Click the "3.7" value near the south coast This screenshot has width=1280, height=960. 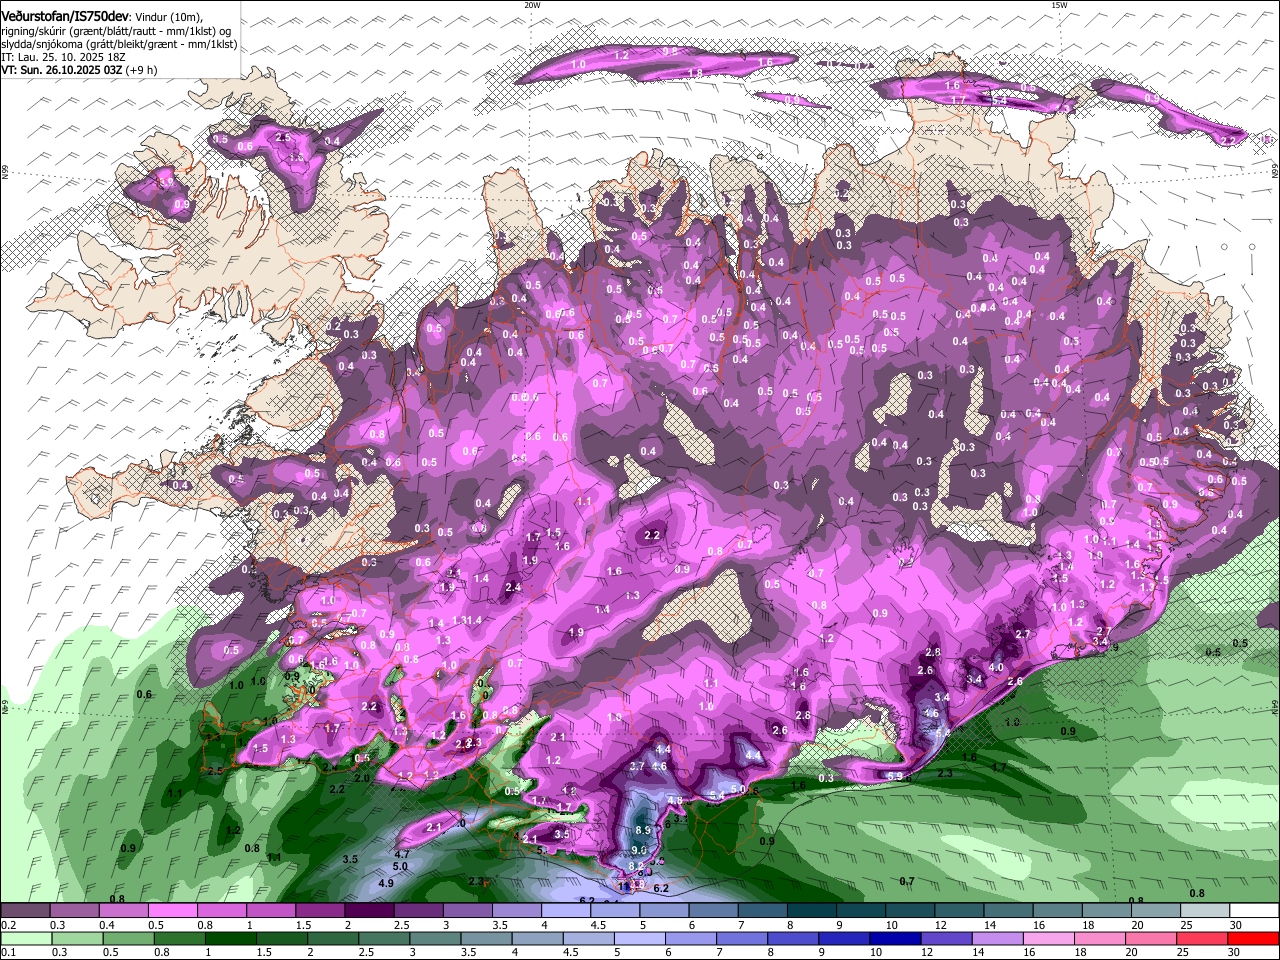pos(637,766)
